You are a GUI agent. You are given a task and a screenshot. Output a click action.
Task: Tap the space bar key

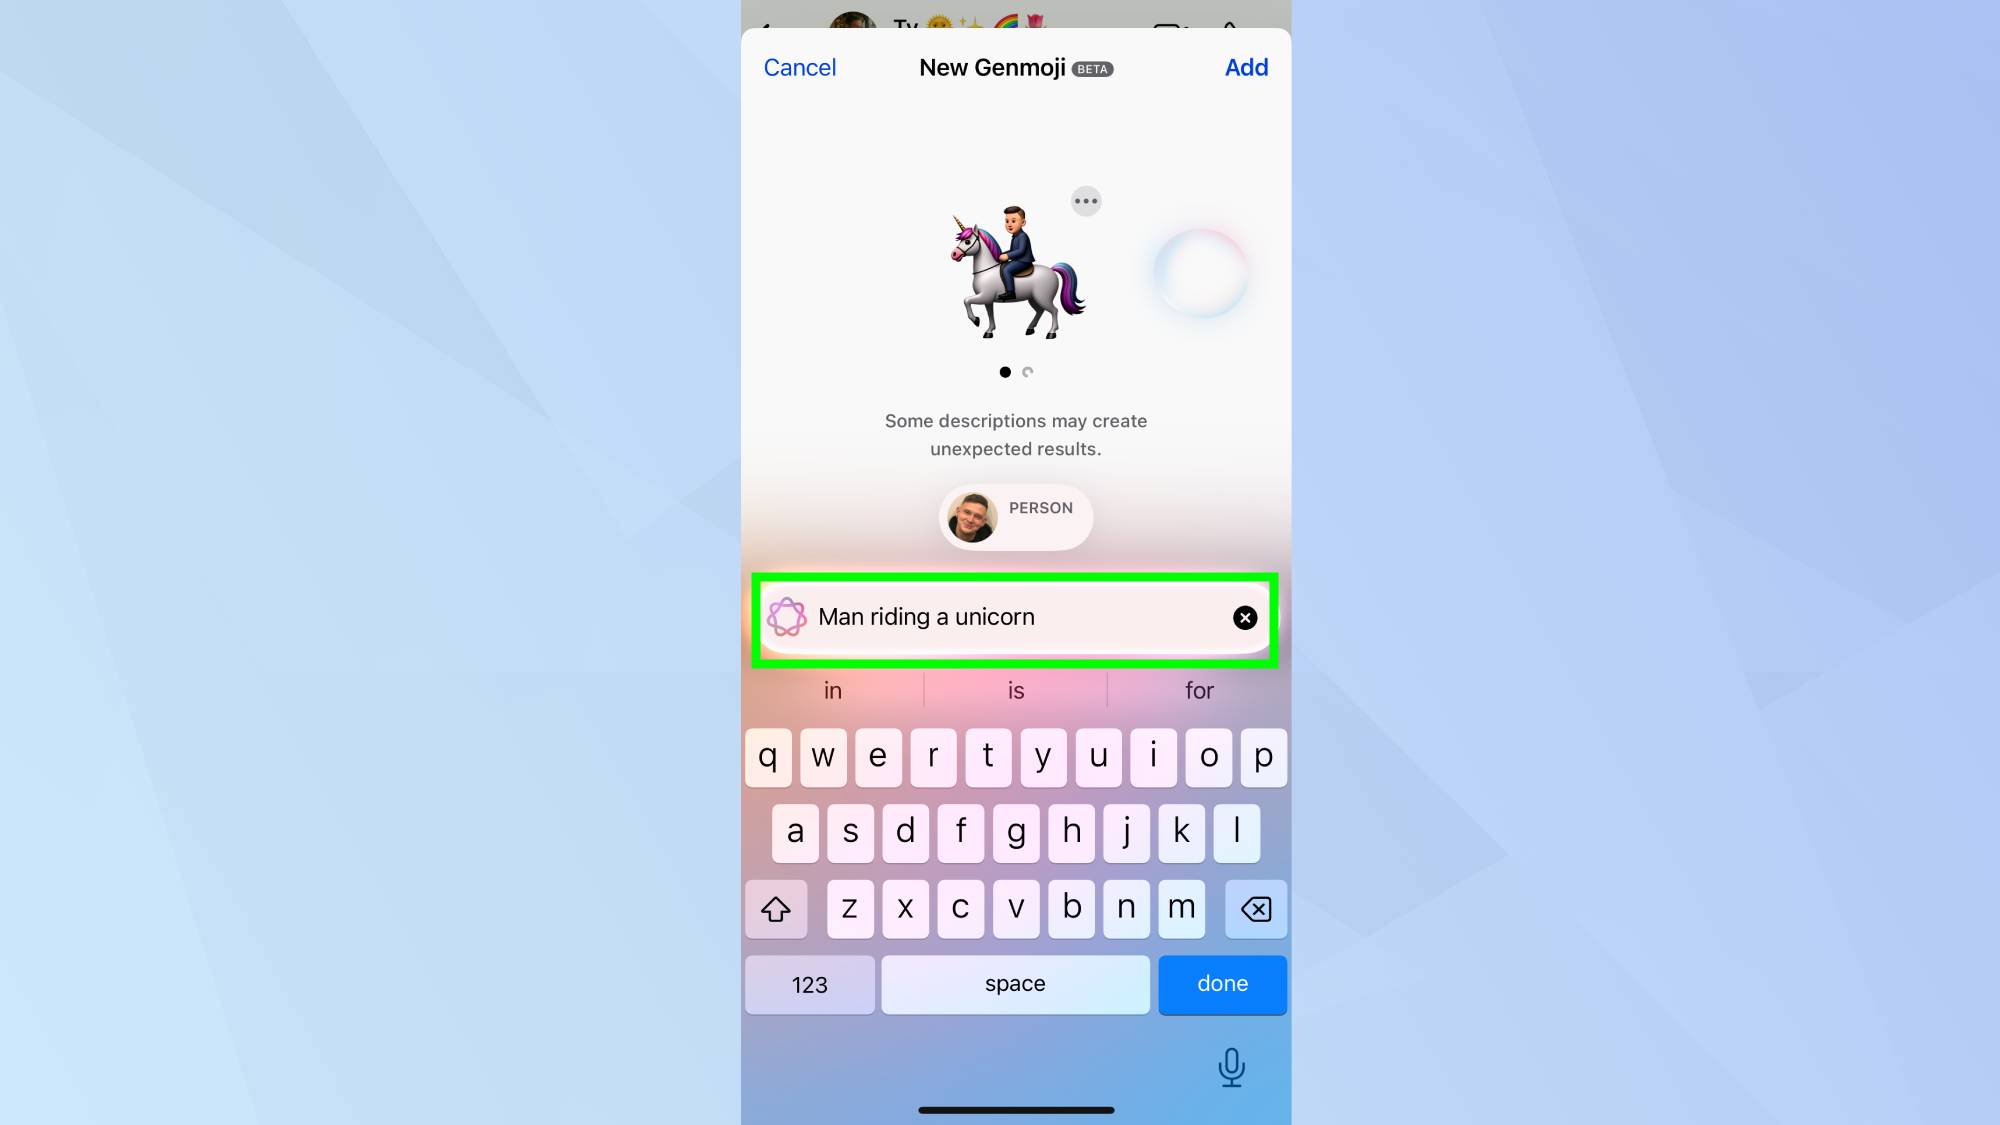click(1015, 984)
